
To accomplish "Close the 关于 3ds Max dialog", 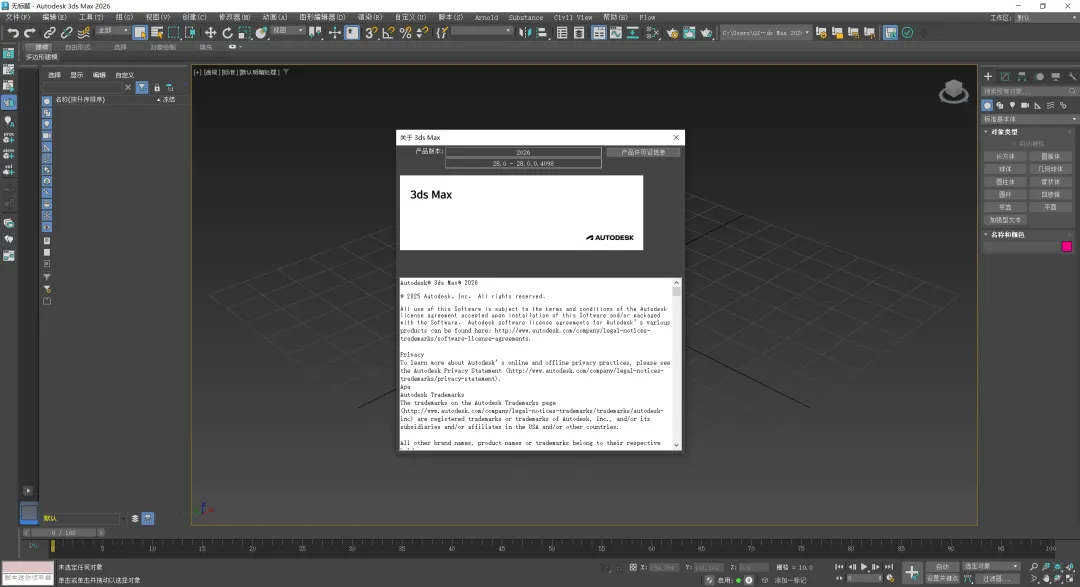I will coord(676,137).
